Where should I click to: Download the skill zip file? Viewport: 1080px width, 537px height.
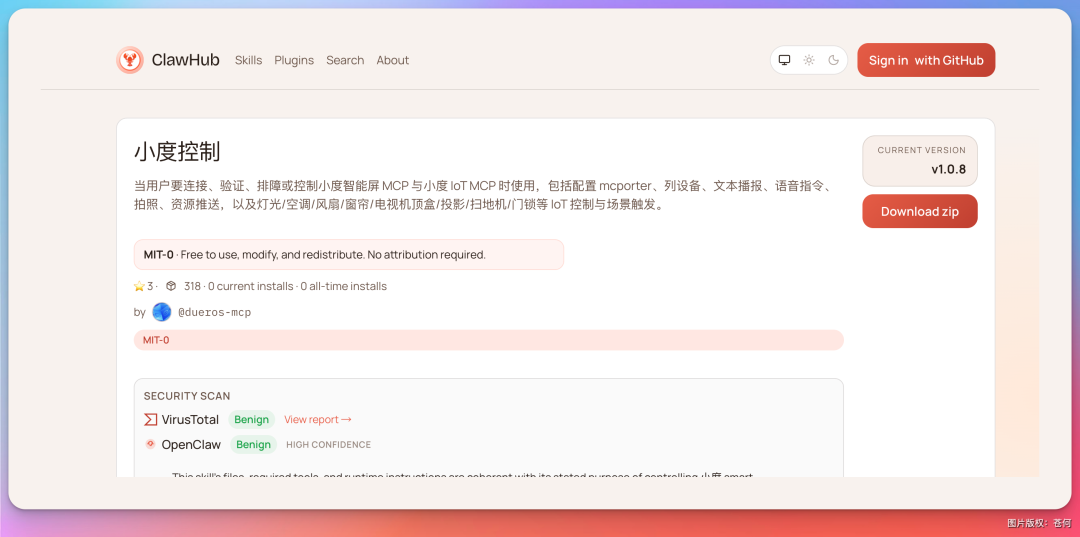click(x=920, y=211)
